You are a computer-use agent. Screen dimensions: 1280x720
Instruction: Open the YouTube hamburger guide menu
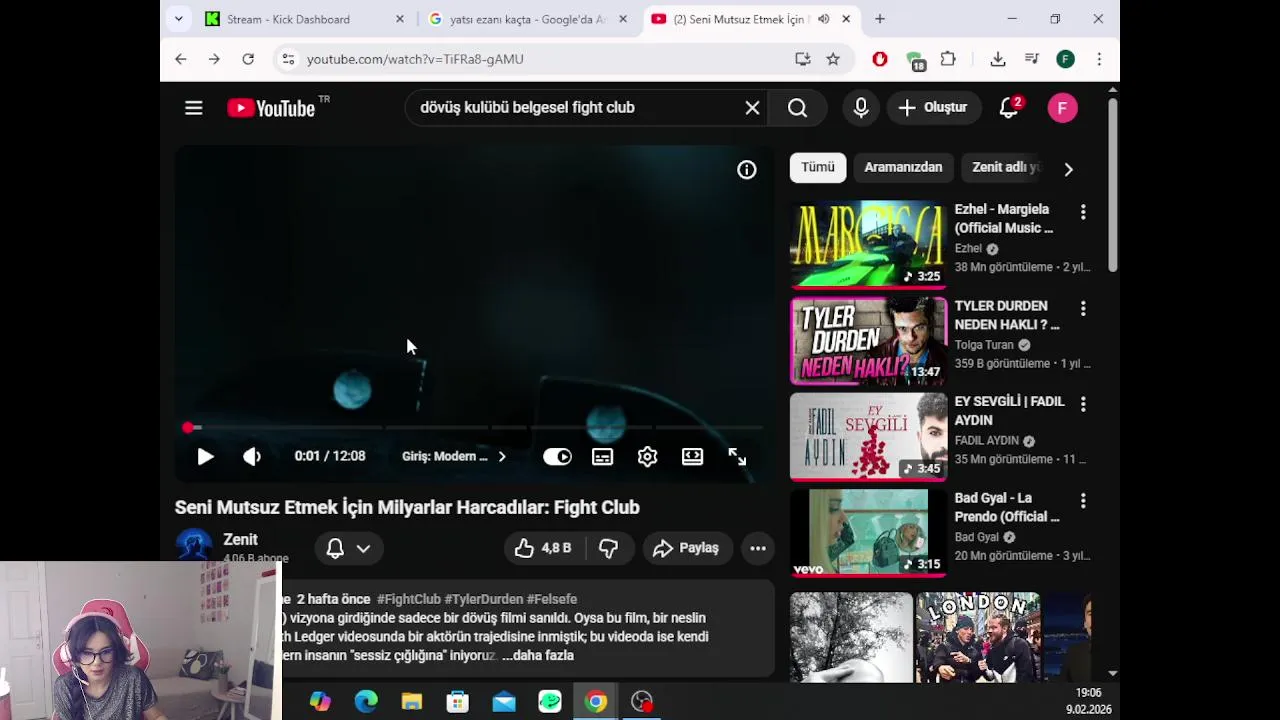pyautogui.click(x=194, y=108)
